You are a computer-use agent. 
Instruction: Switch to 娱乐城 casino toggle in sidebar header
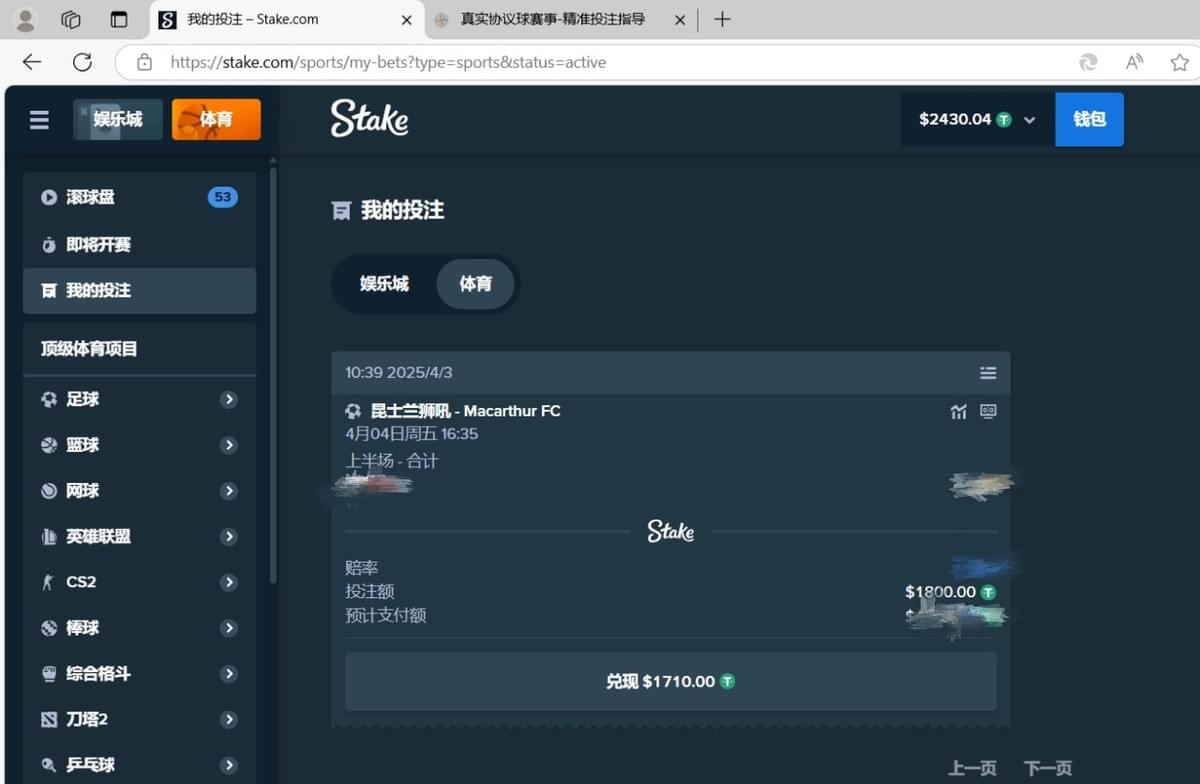[118, 119]
